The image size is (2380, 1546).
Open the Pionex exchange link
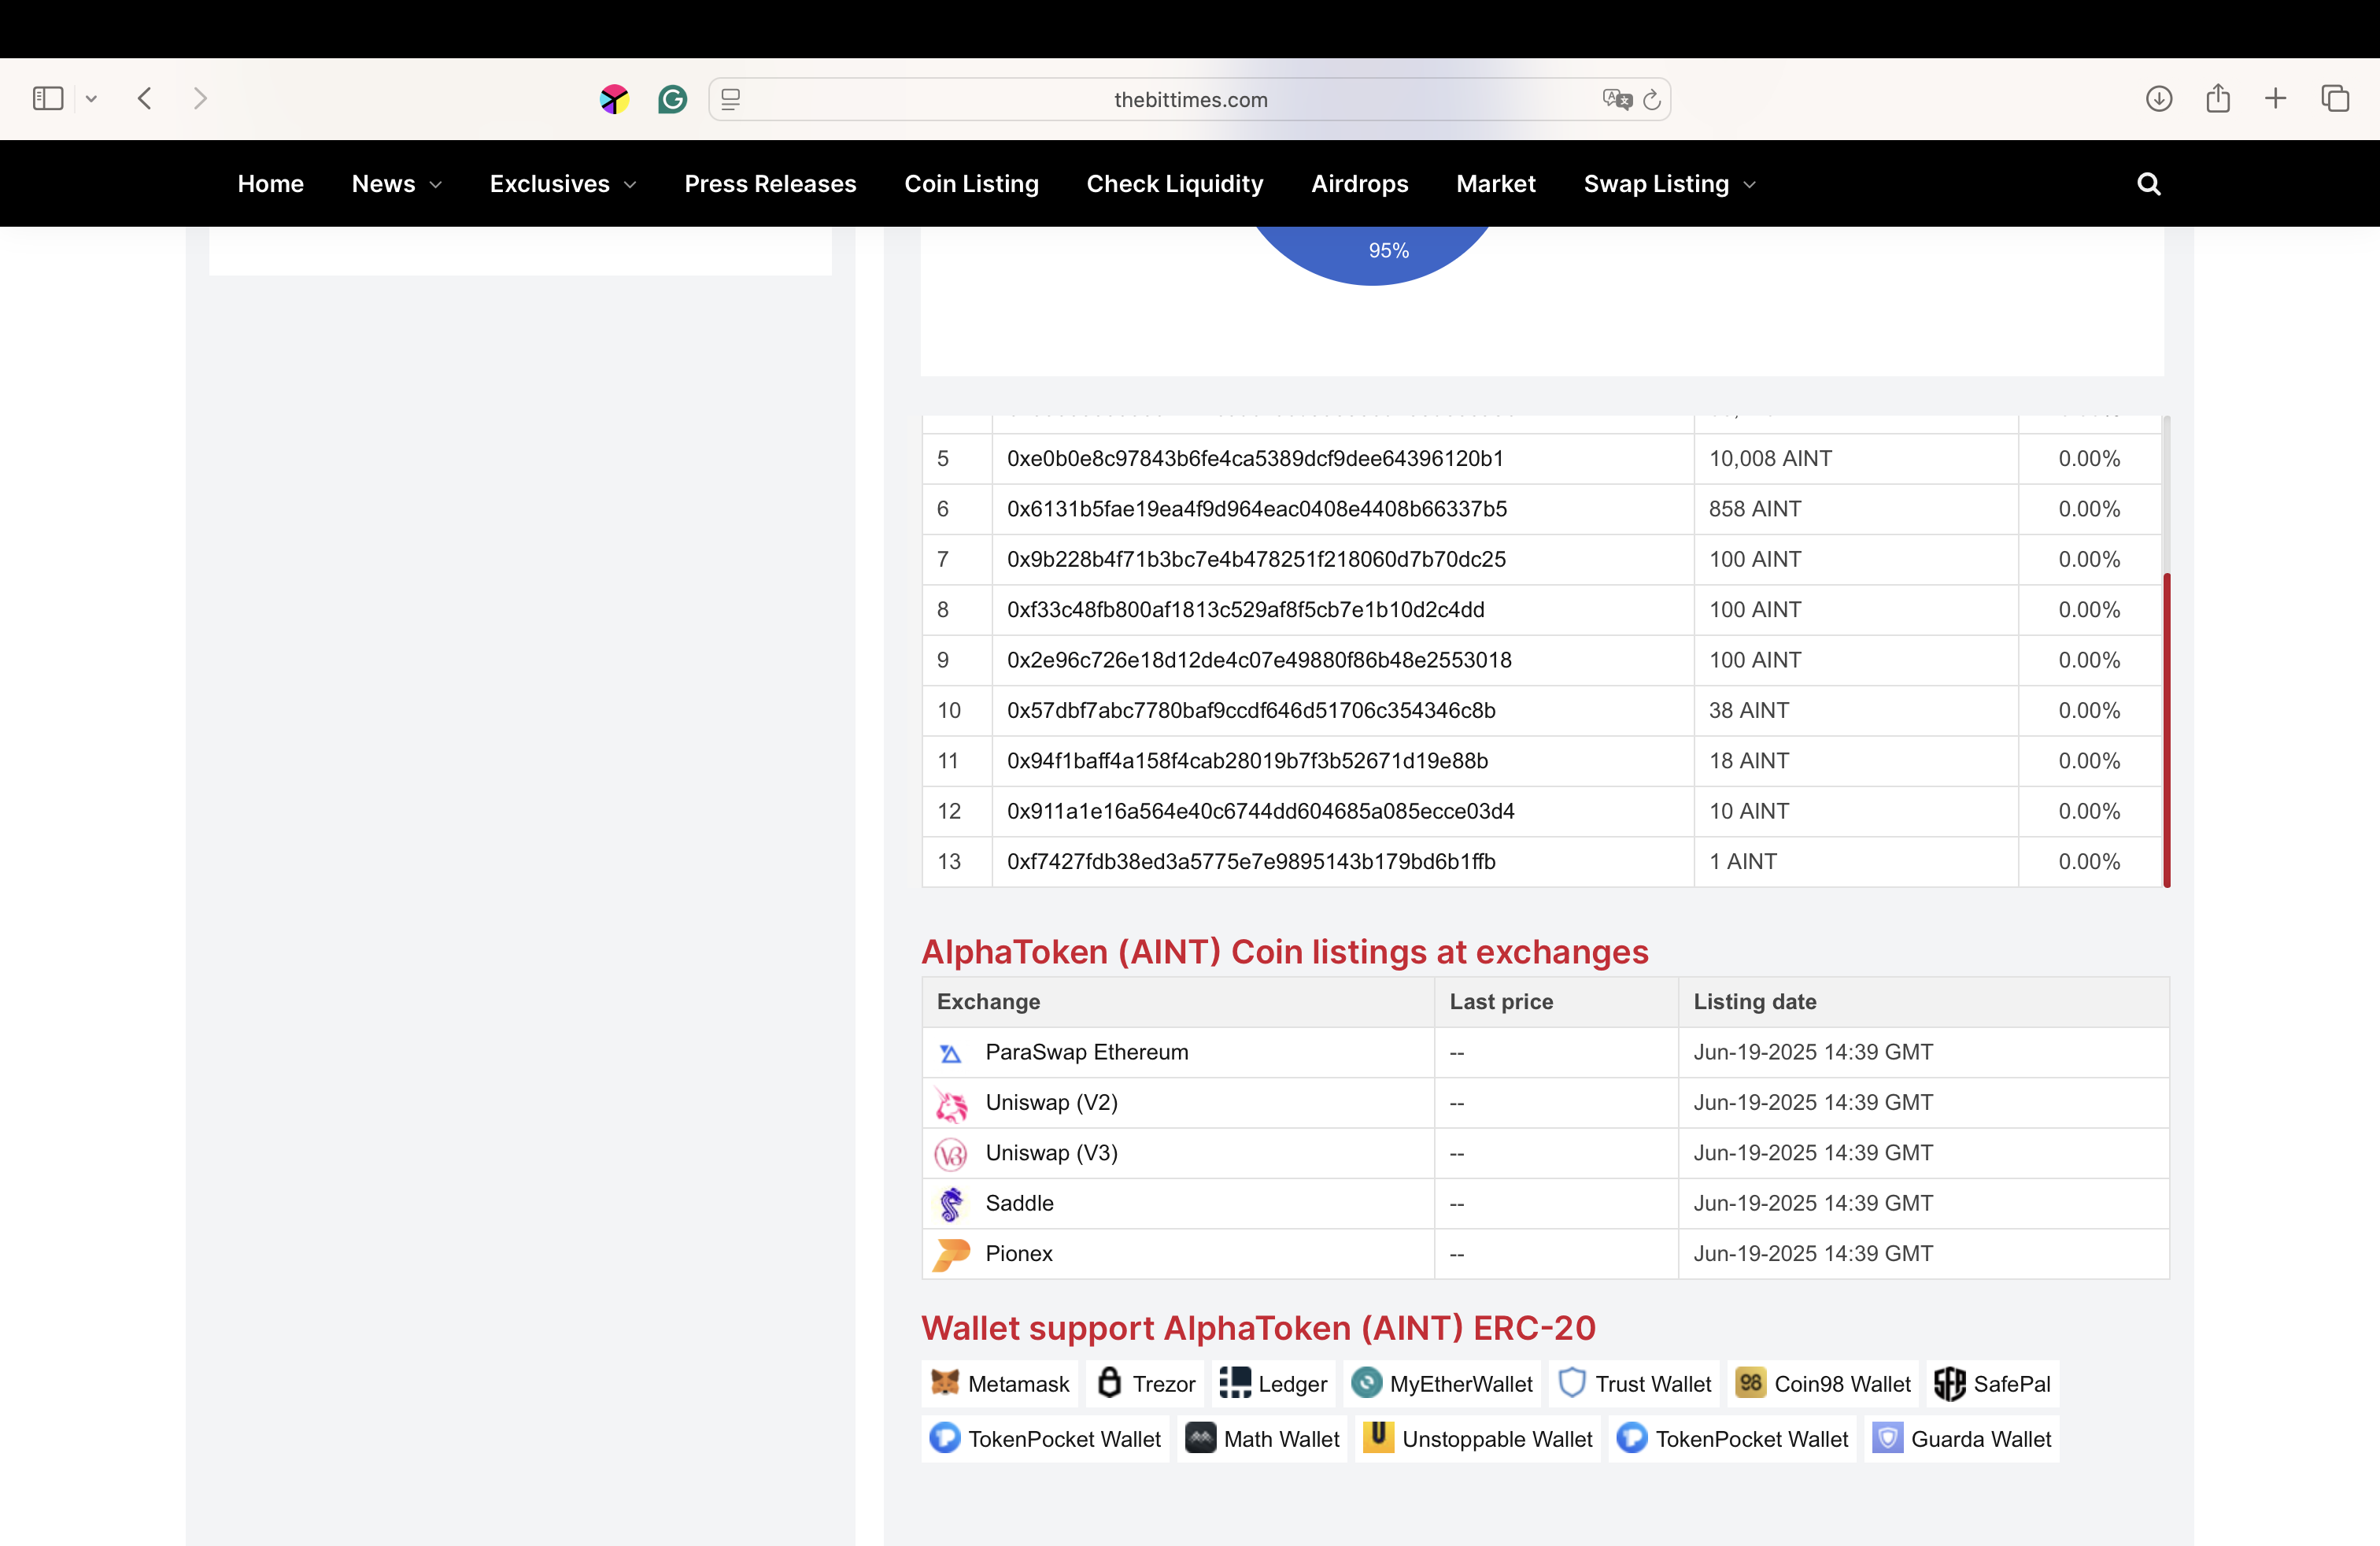1018,1253
